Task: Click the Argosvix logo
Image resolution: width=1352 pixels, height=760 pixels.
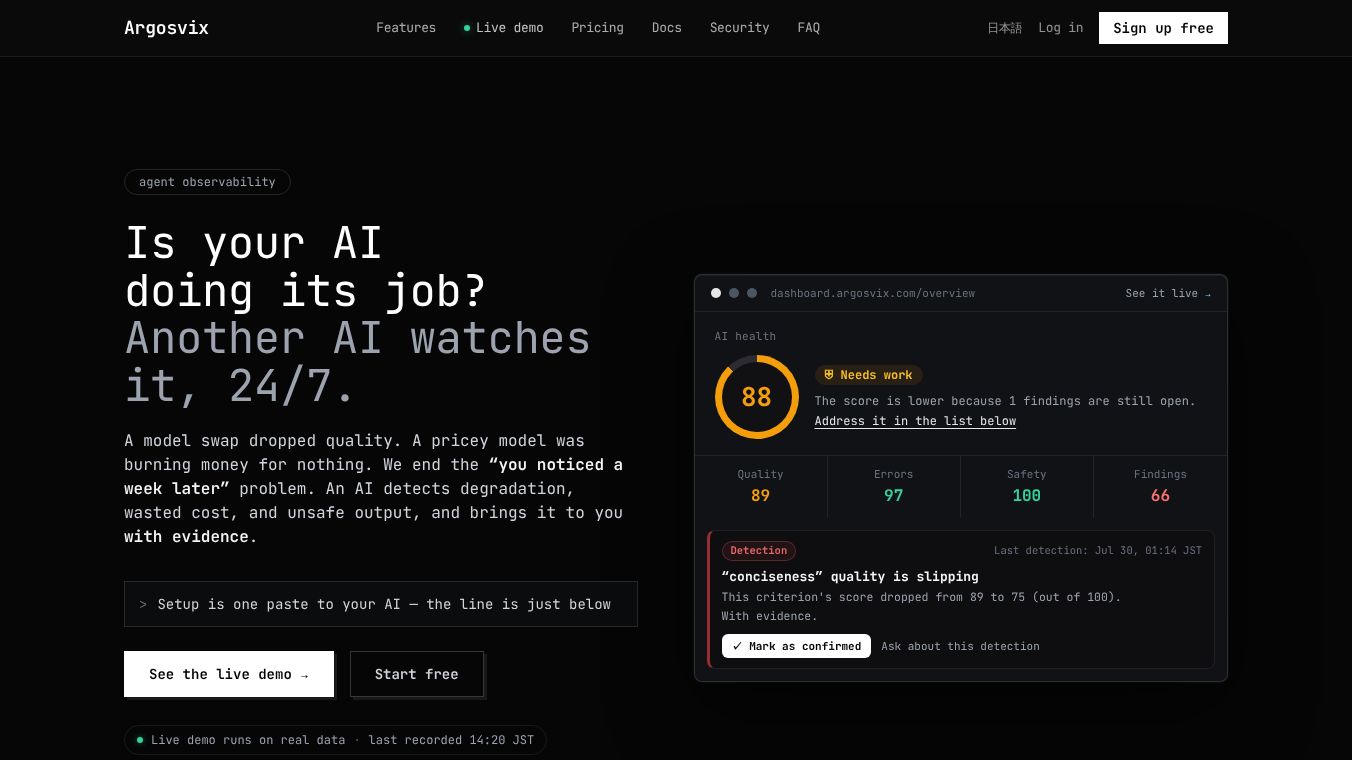Action: [166, 28]
